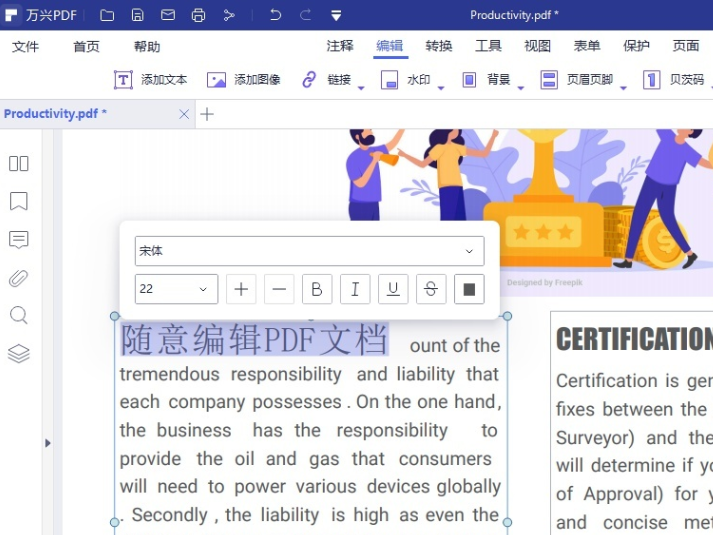Undo the last action
The height and width of the screenshot is (535, 713).
point(275,15)
